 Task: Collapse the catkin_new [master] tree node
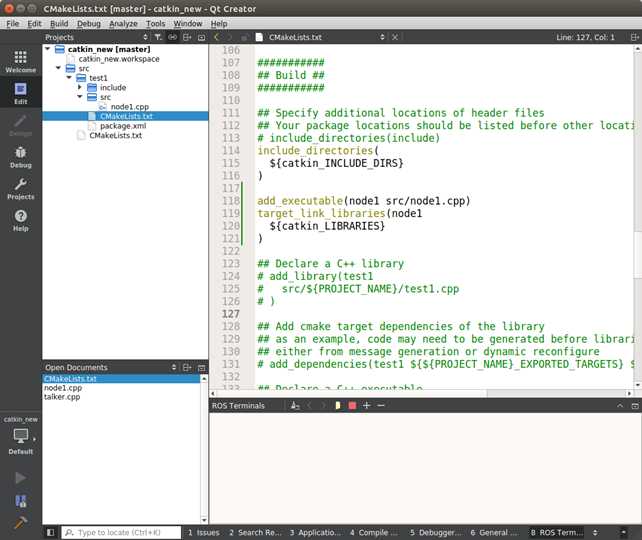pos(47,49)
